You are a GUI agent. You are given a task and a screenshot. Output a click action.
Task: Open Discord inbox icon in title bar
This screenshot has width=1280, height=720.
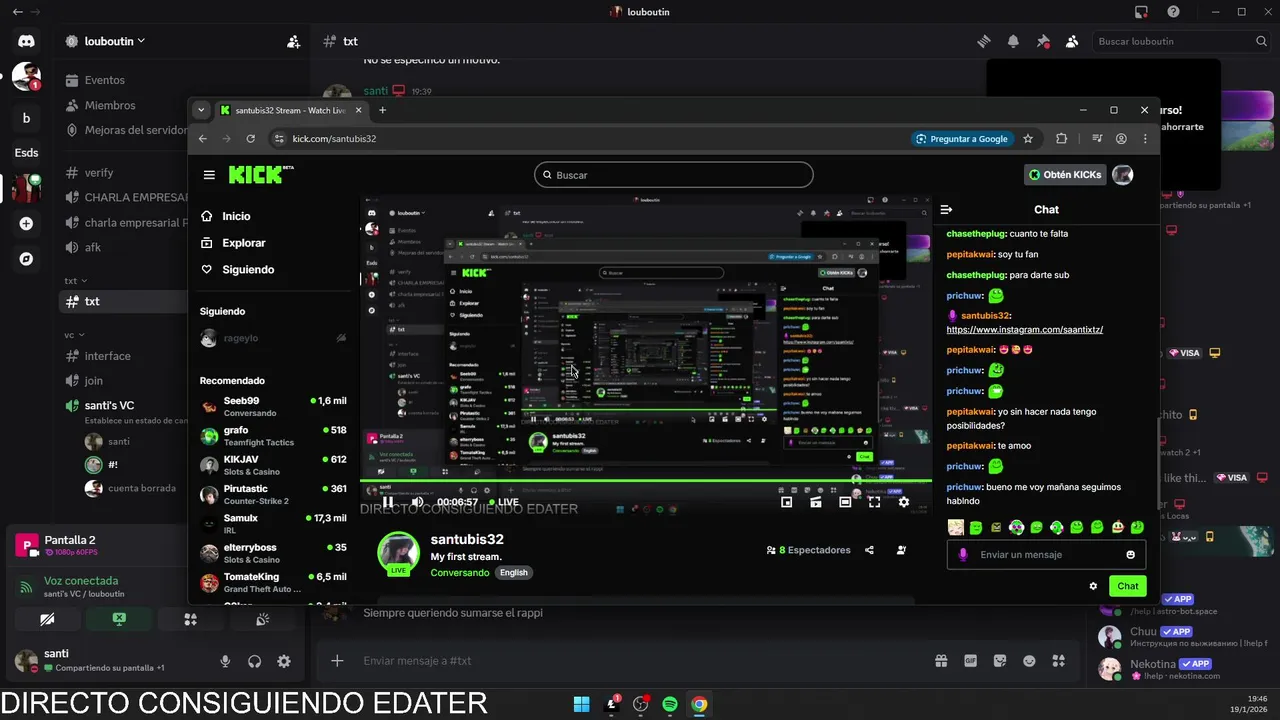coord(1141,12)
